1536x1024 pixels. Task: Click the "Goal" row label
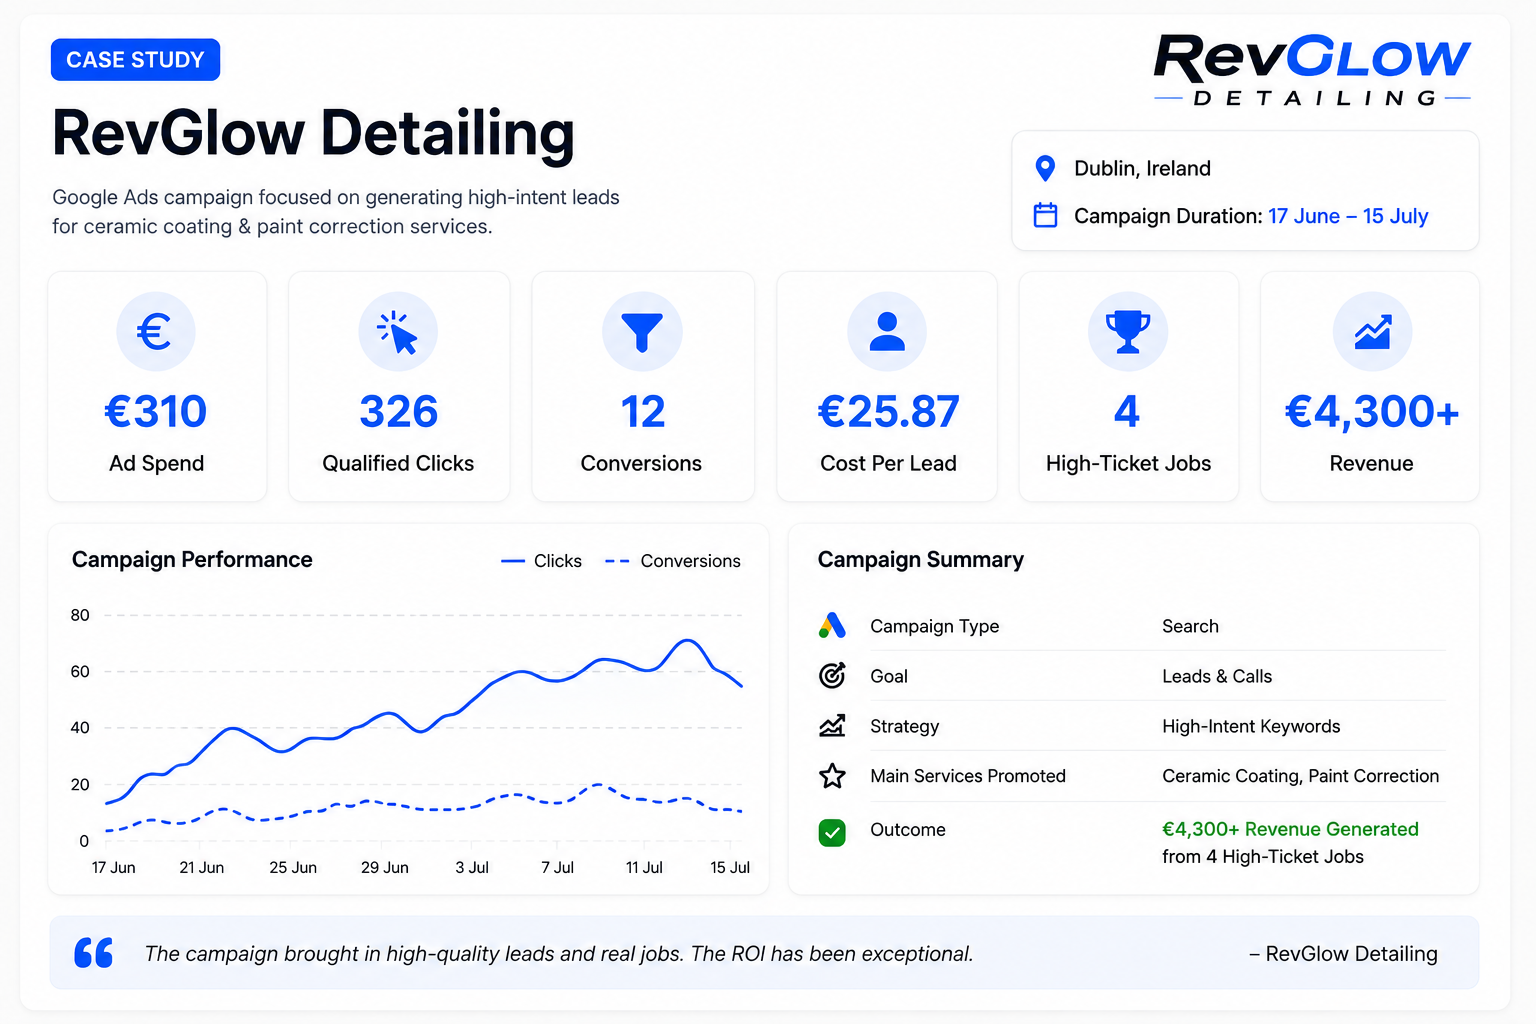(889, 676)
